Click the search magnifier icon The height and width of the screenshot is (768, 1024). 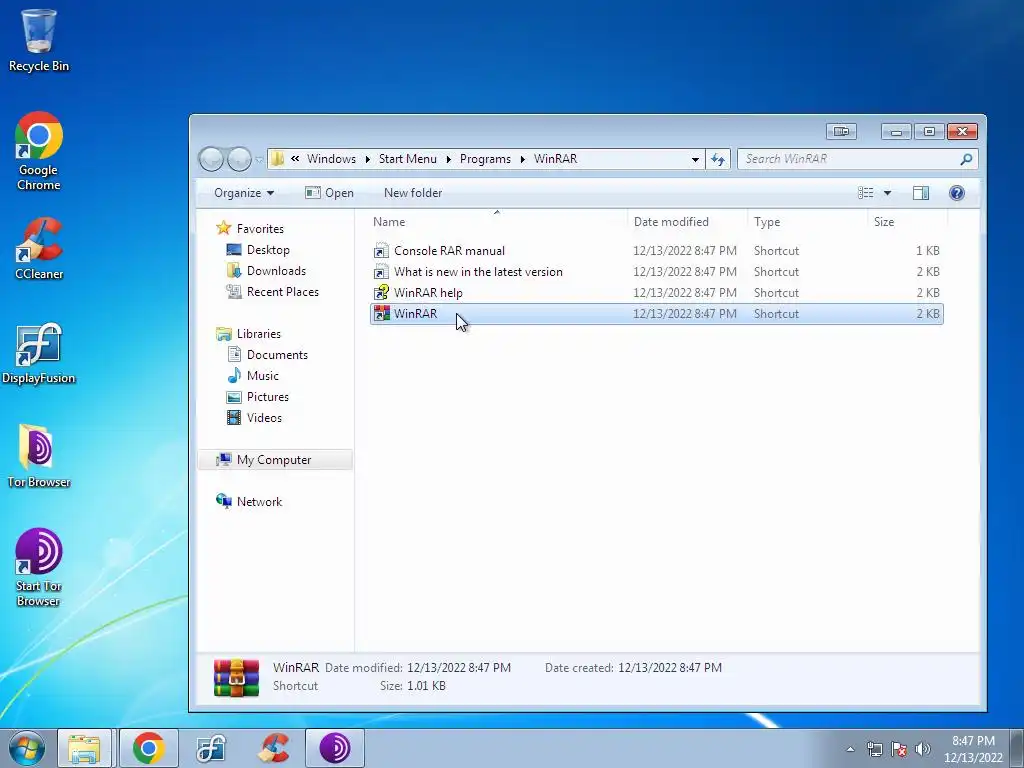click(x=966, y=159)
